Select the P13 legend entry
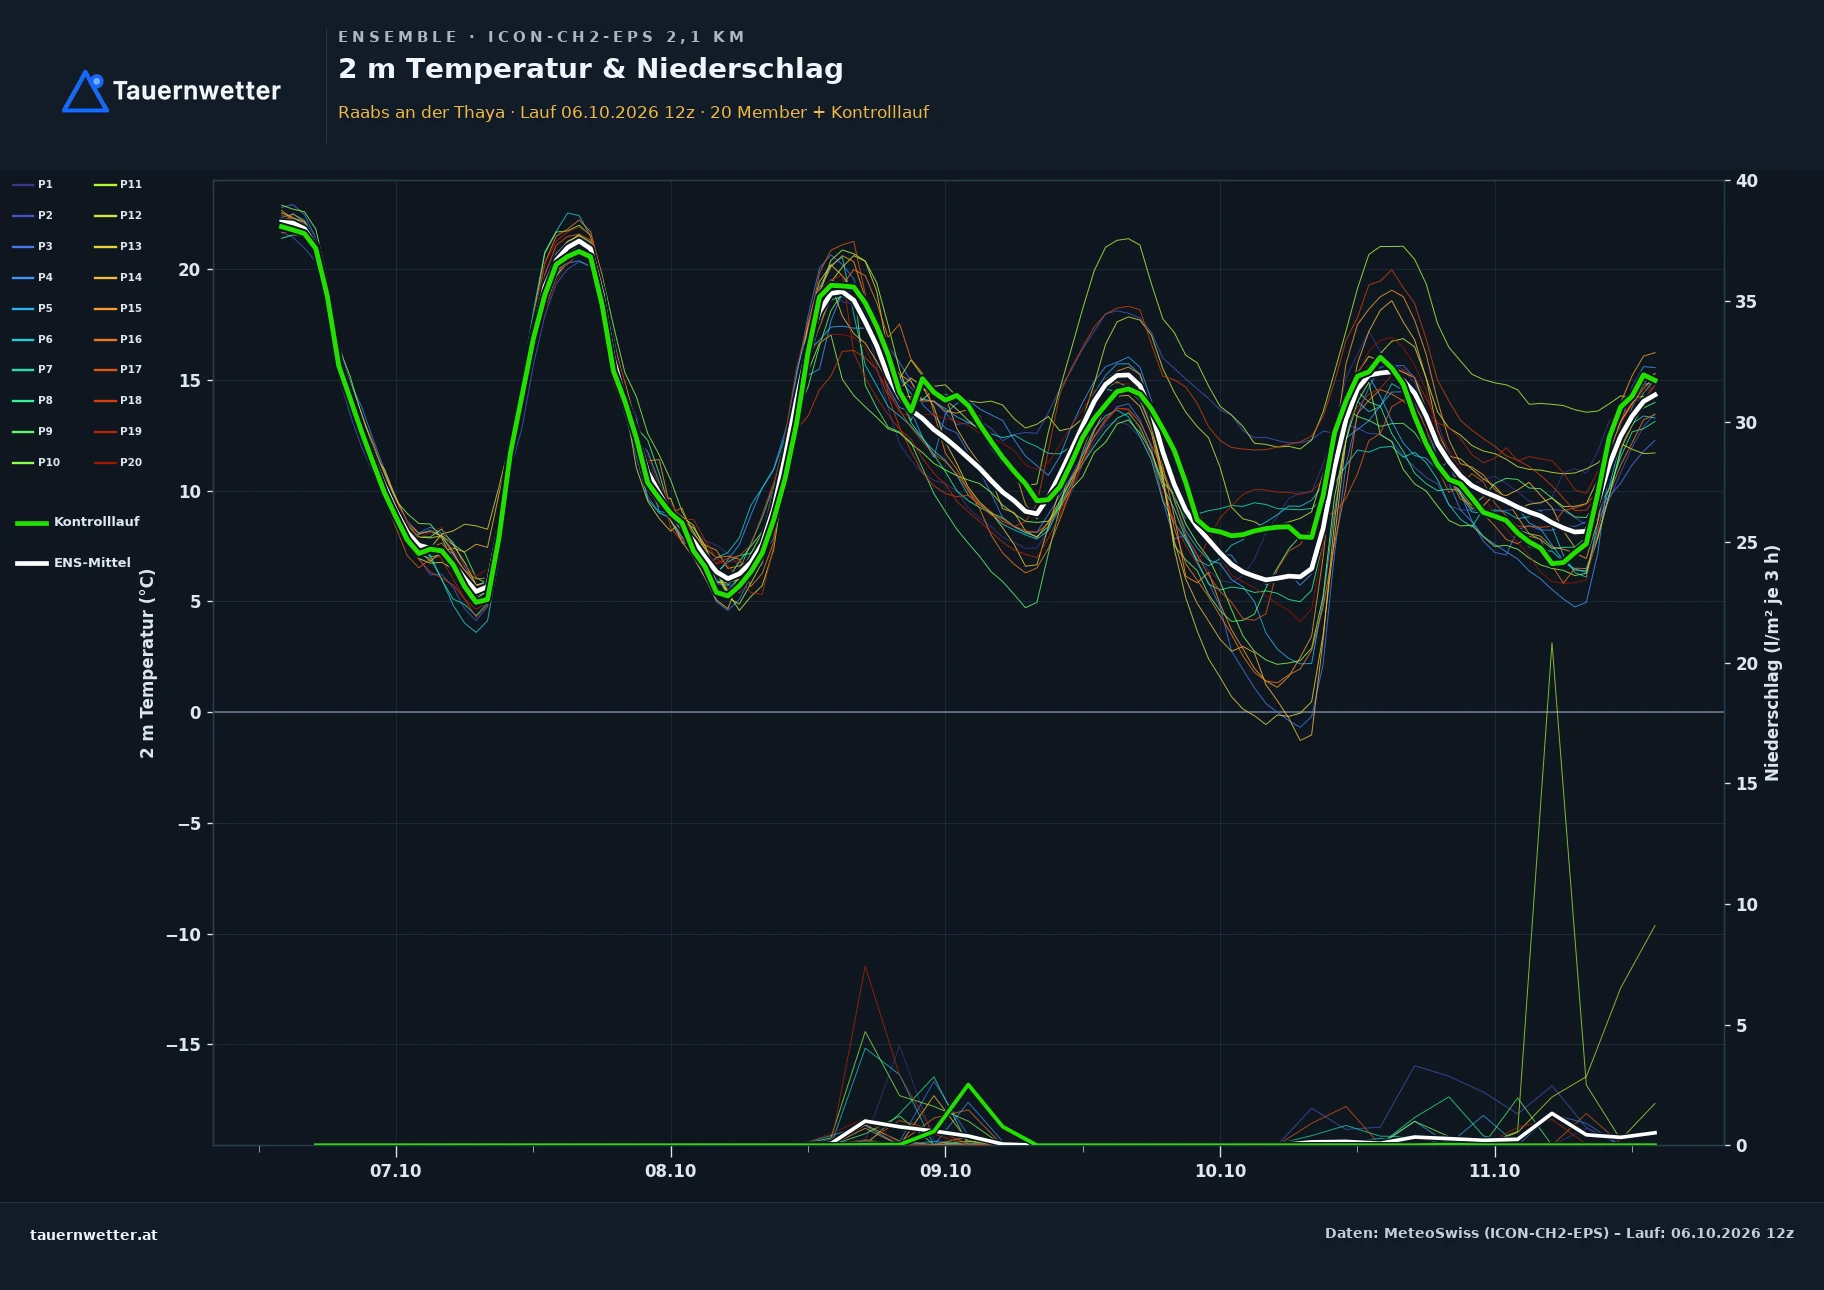The height and width of the screenshot is (1290, 1824). point(118,246)
